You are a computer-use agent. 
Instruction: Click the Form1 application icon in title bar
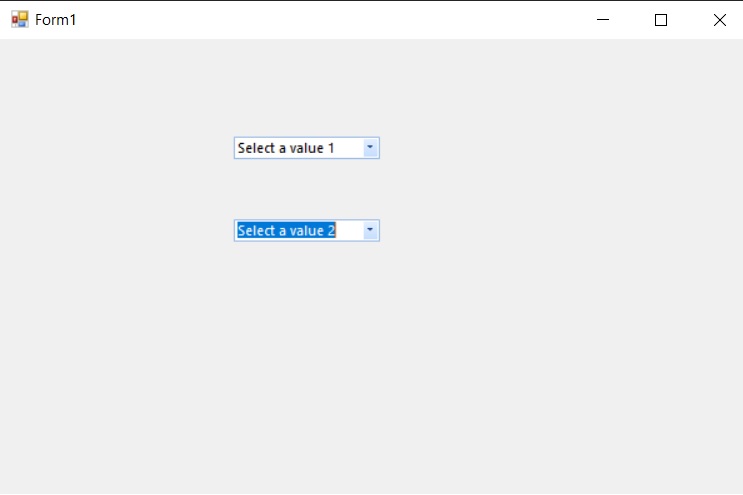[20, 20]
